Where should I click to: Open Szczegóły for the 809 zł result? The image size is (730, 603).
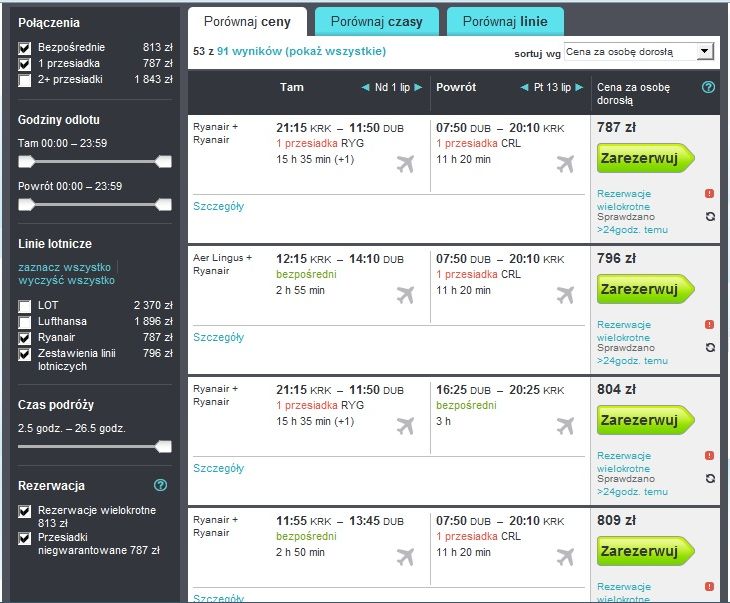218,598
